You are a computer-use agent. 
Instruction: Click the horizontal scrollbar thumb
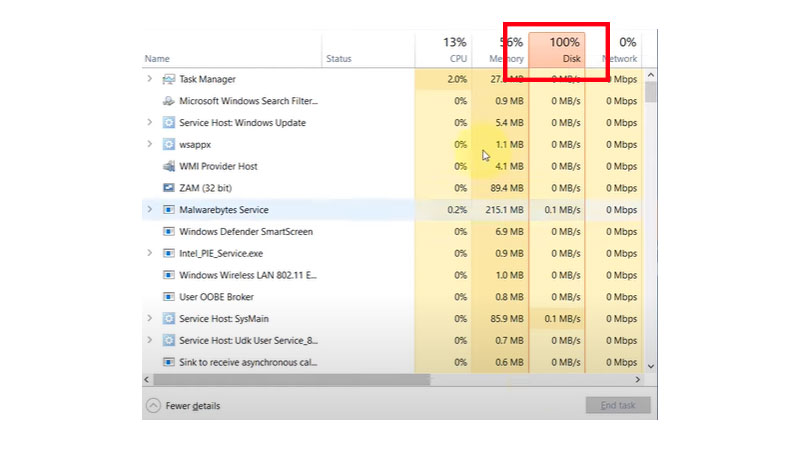(292, 380)
